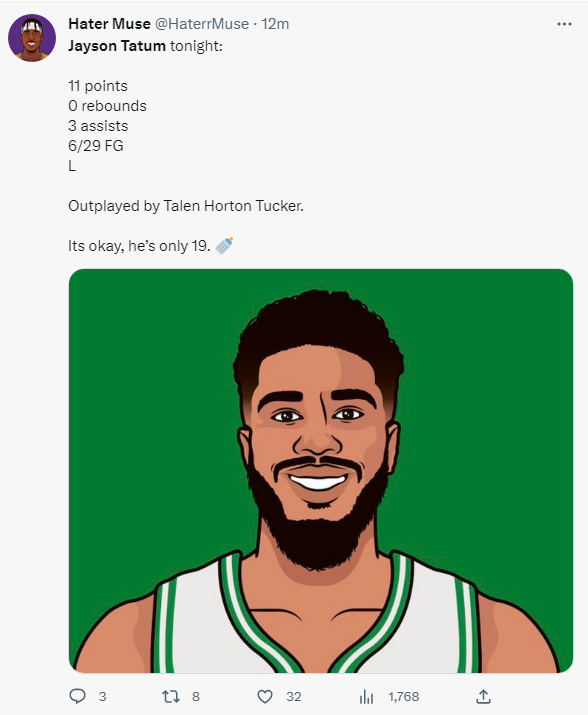Viewport: 588px width, 715px height.
Task: Click the 12m timestamp link
Action: [x=275, y=24]
